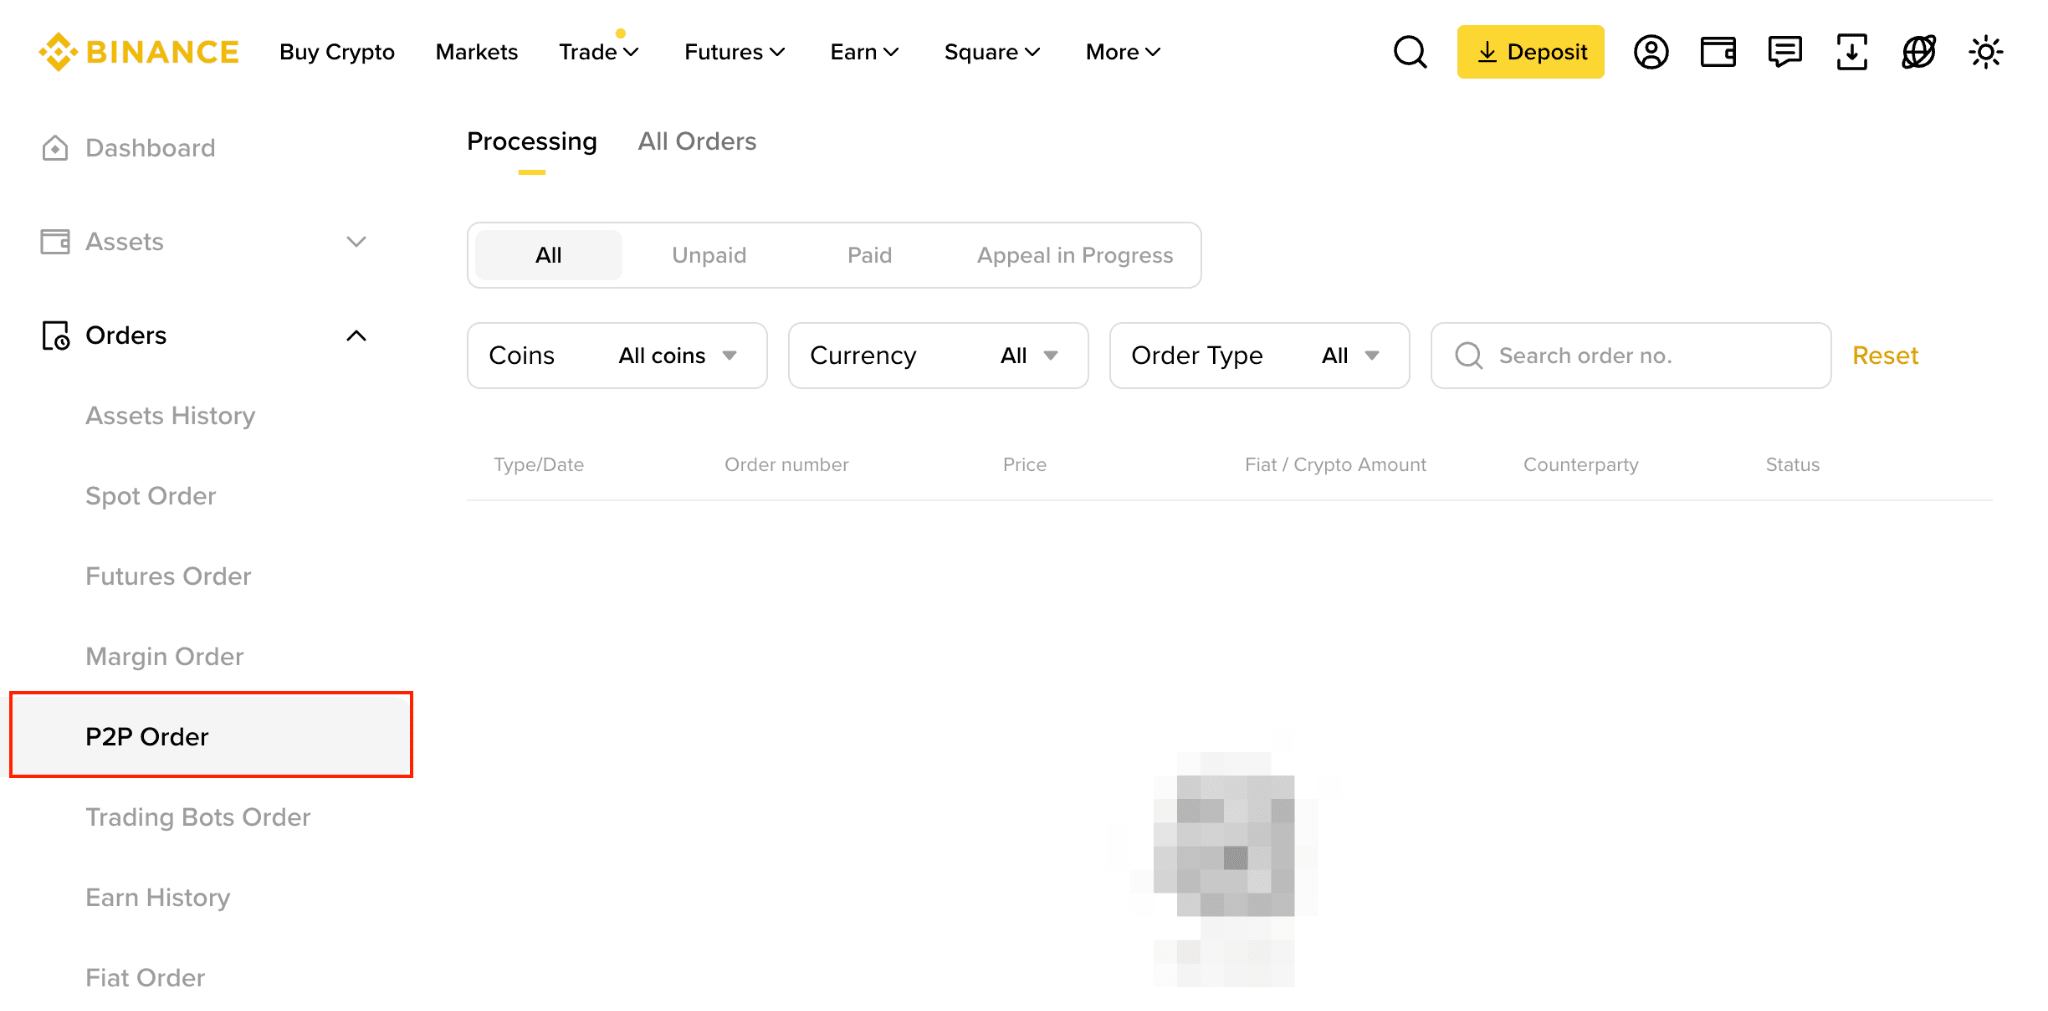Select the Unpaid filter option
2048x1011 pixels.
pyautogui.click(x=709, y=255)
